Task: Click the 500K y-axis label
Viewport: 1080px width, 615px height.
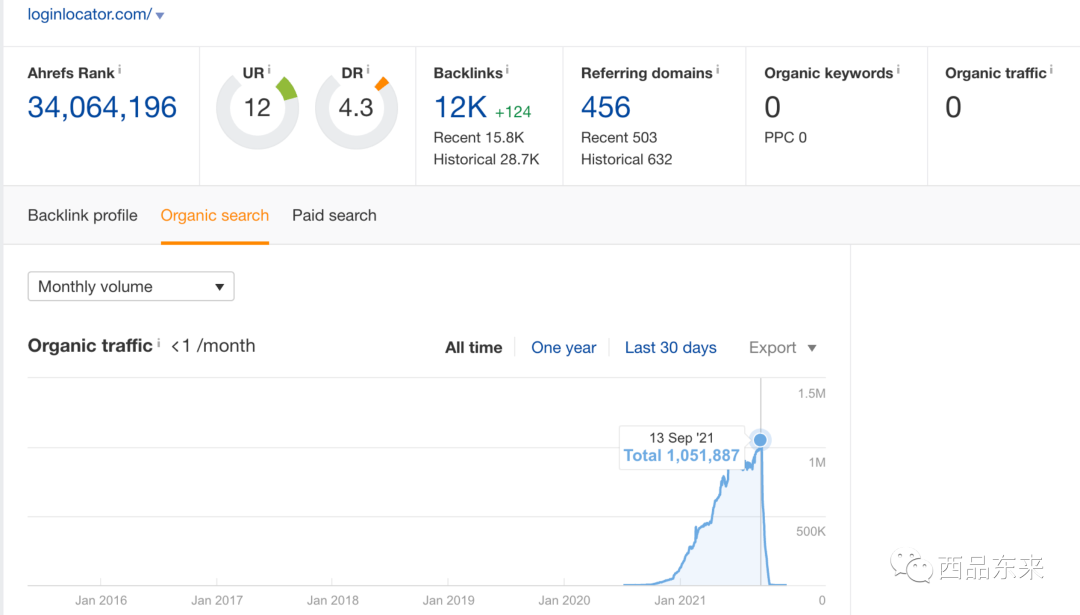Action: (x=811, y=532)
